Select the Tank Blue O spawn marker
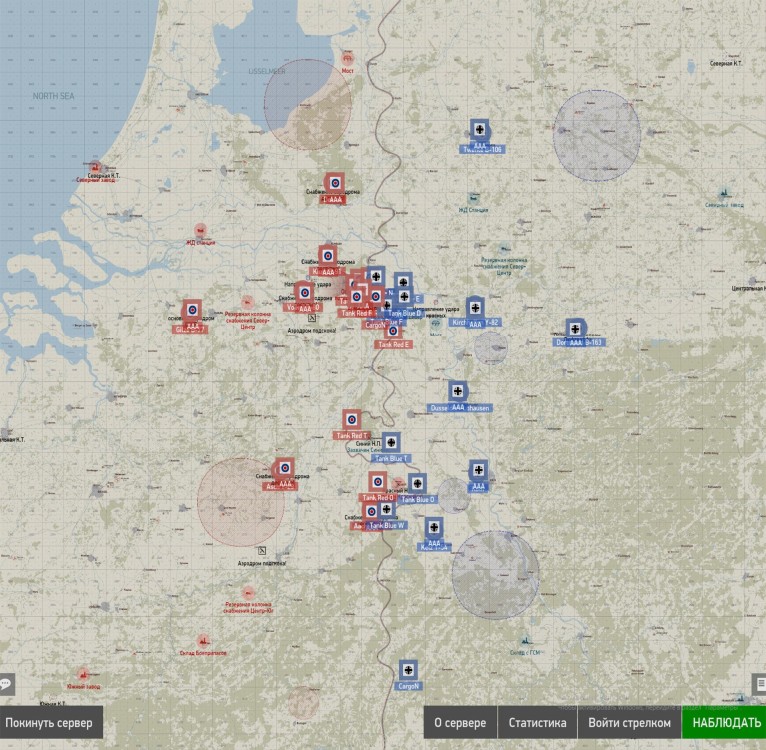The width and height of the screenshot is (766, 750). click(x=417, y=484)
